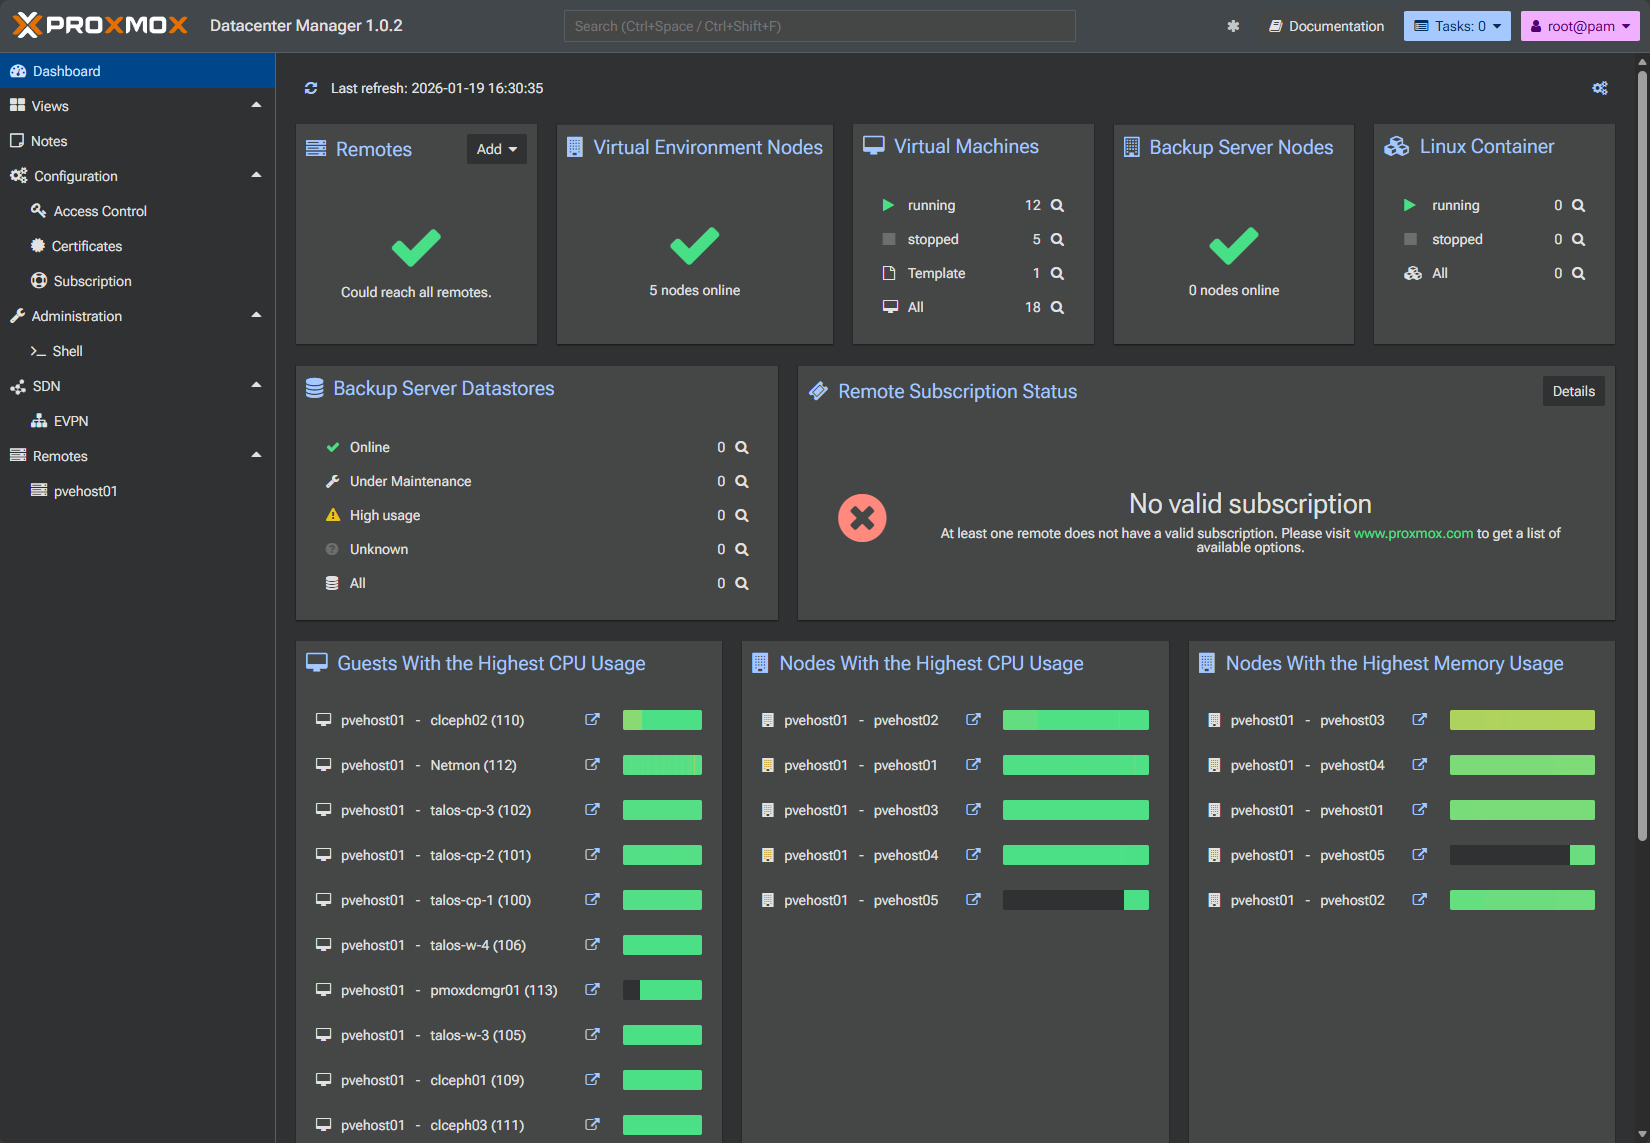Search All datastores magnifier
Viewport: 1650px width, 1143px height.
pos(742,583)
